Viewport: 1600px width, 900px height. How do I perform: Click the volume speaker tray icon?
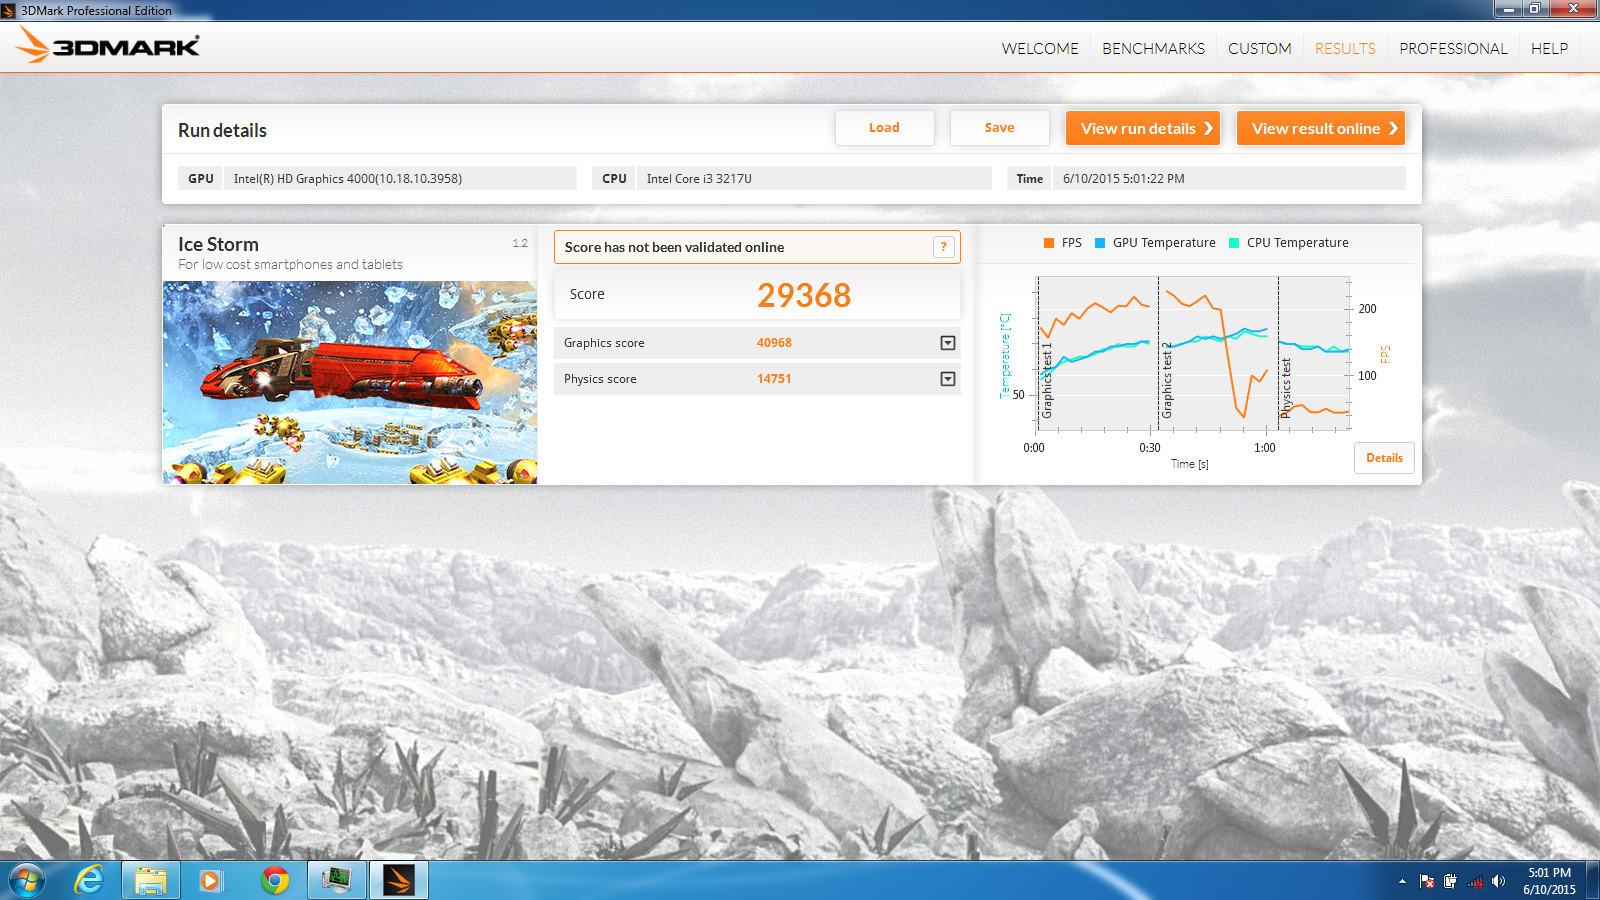coord(1498,881)
